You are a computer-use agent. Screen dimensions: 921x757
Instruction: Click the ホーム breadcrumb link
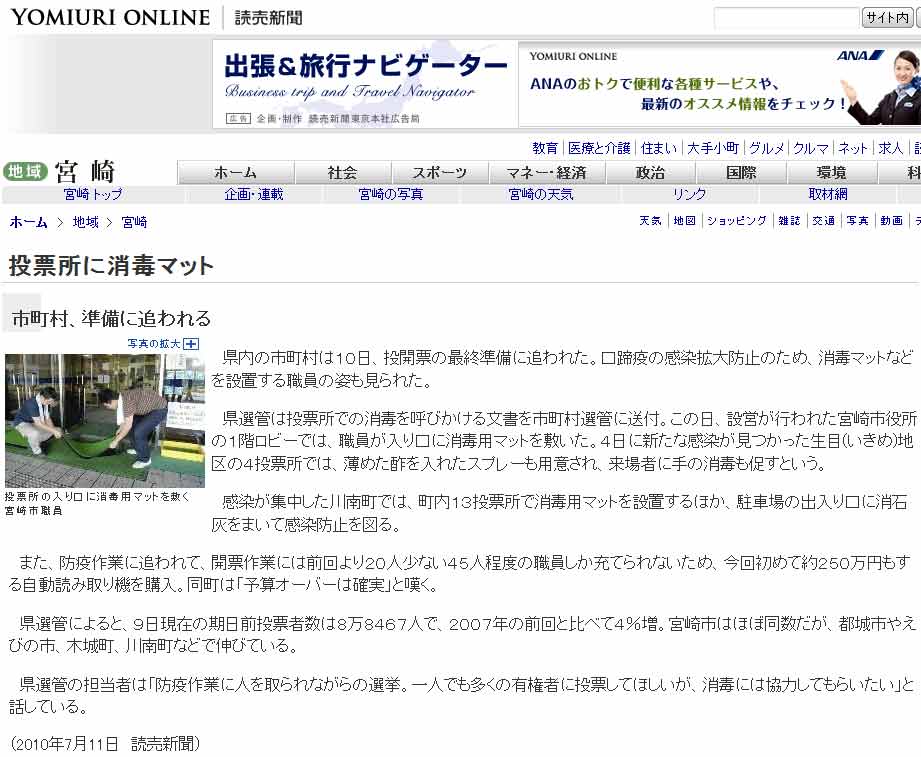pyautogui.click(x=28, y=222)
